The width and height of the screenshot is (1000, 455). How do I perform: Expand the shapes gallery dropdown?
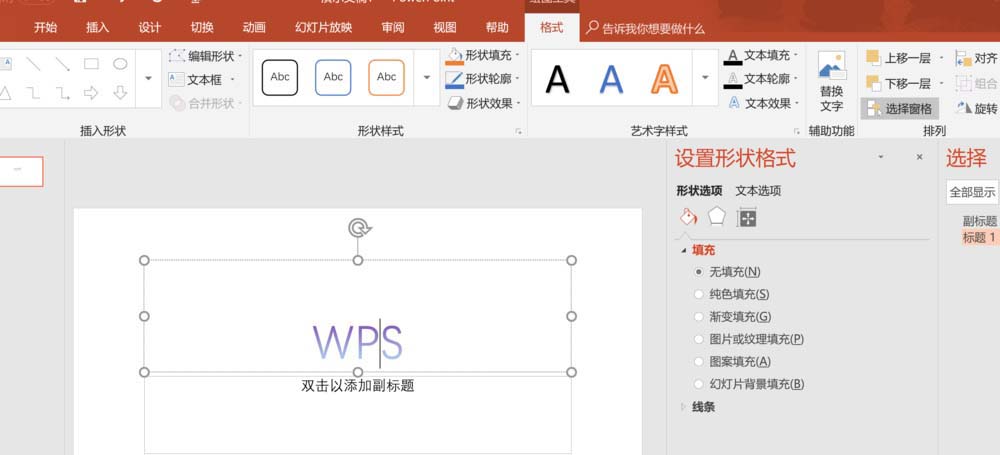coord(149,78)
